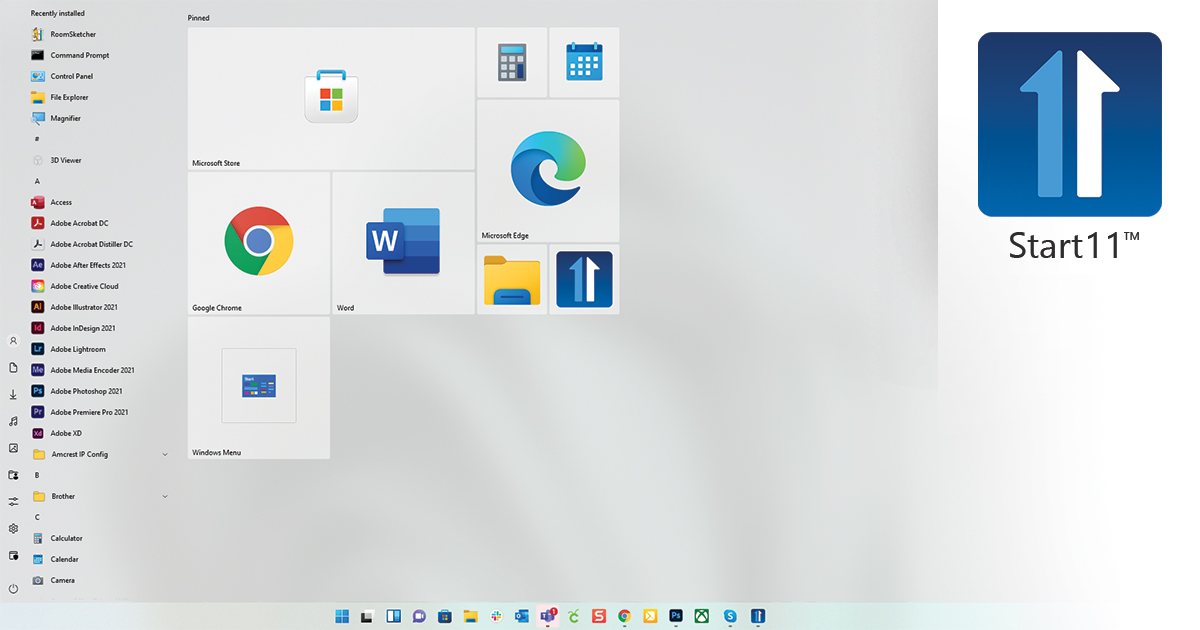Launch the Calculator pinned tile
1200x630 pixels.
coord(512,62)
